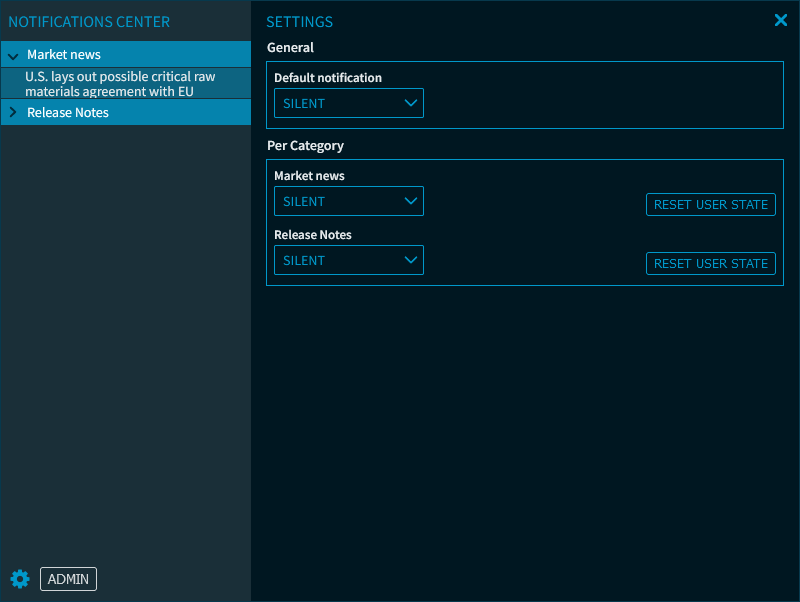This screenshot has height=602, width=800.
Task: Click the arrow icon in Market news dropdown
Action: (x=410, y=201)
